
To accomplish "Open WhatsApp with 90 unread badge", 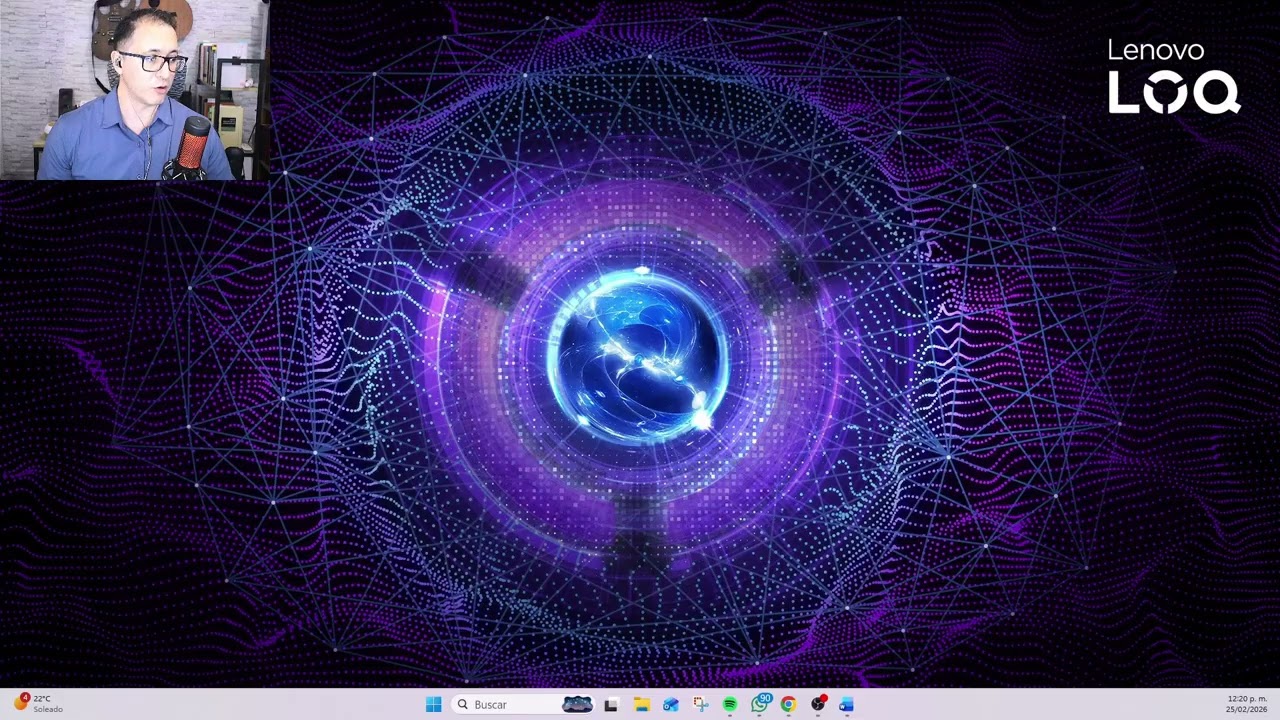I will click(760, 704).
